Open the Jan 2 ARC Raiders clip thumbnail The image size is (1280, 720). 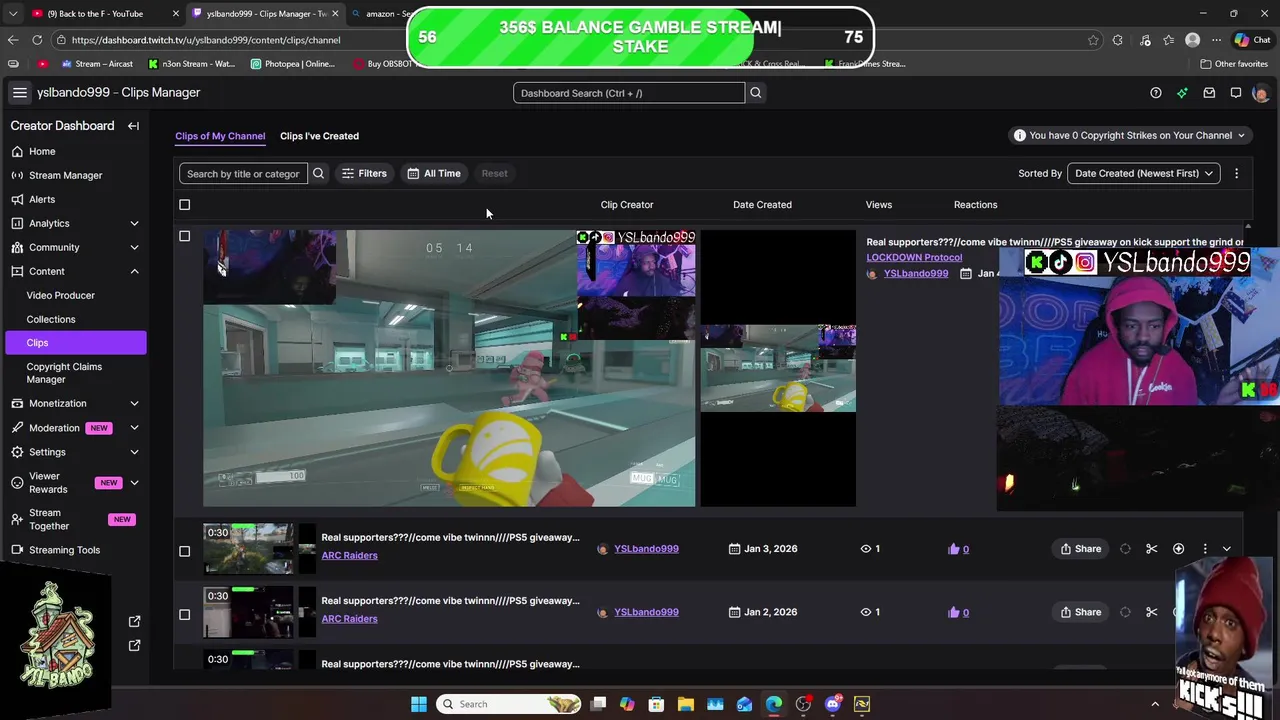248,612
